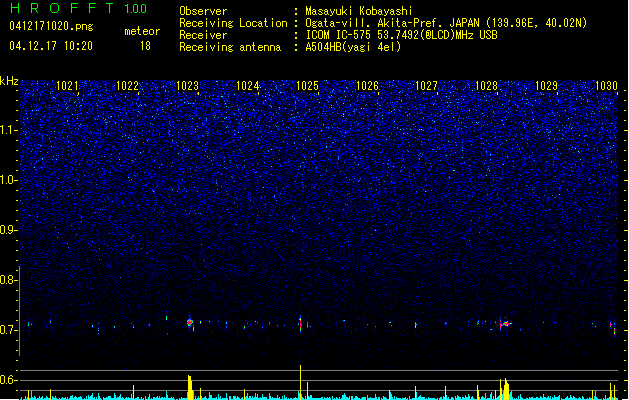This screenshot has height=400, width=629.
Task: Click the 1028 time axis label
Action: [486, 86]
